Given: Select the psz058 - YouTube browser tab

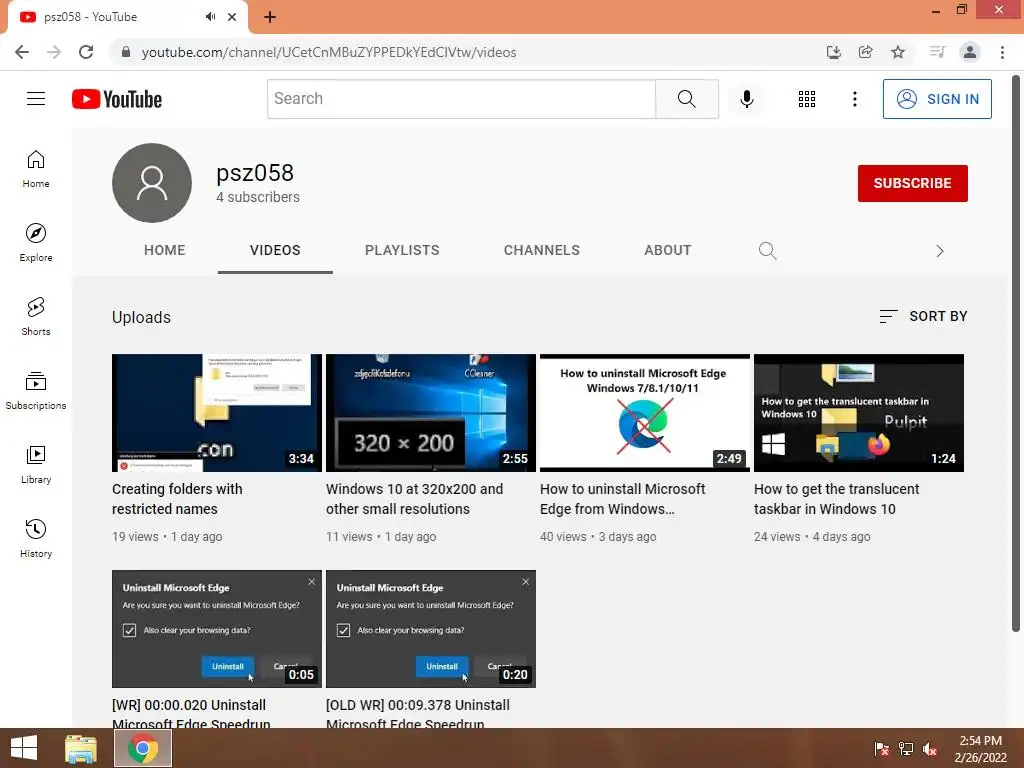Looking at the screenshot, I should point(127,17).
